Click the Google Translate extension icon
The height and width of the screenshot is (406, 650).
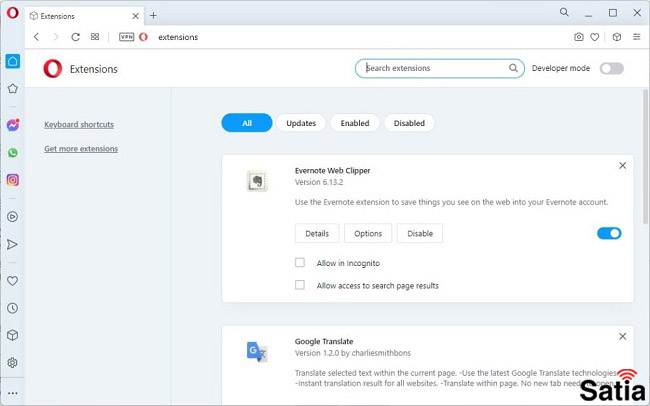257,352
